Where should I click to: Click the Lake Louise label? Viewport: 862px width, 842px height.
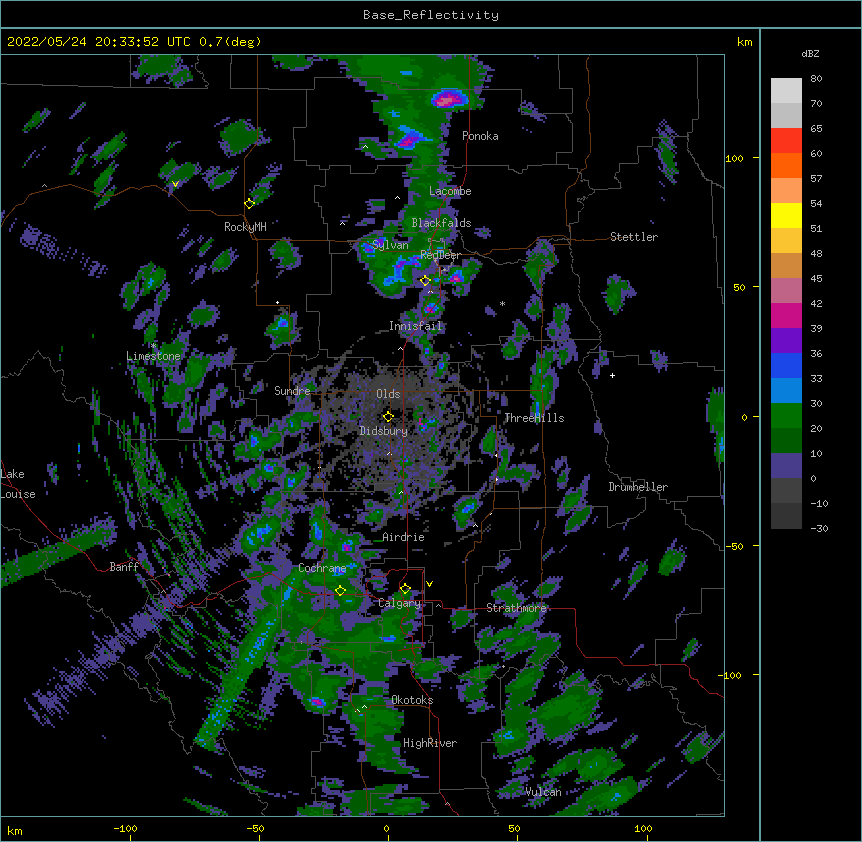point(18,484)
